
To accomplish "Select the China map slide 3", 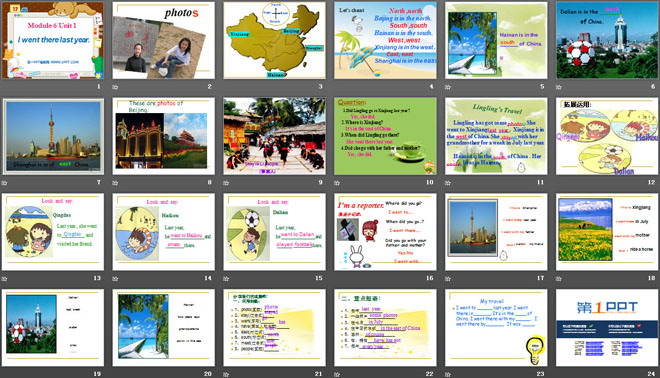I will click(x=274, y=40).
